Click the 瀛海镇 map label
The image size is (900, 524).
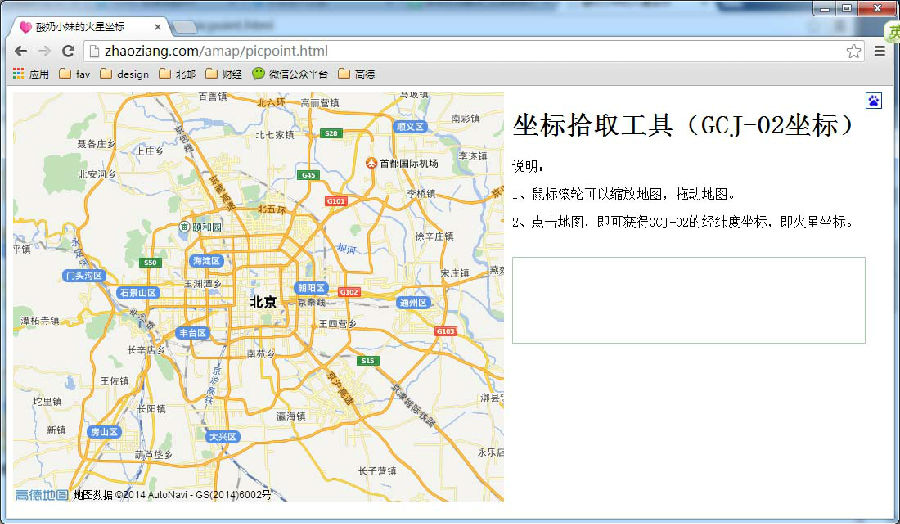coord(291,416)
